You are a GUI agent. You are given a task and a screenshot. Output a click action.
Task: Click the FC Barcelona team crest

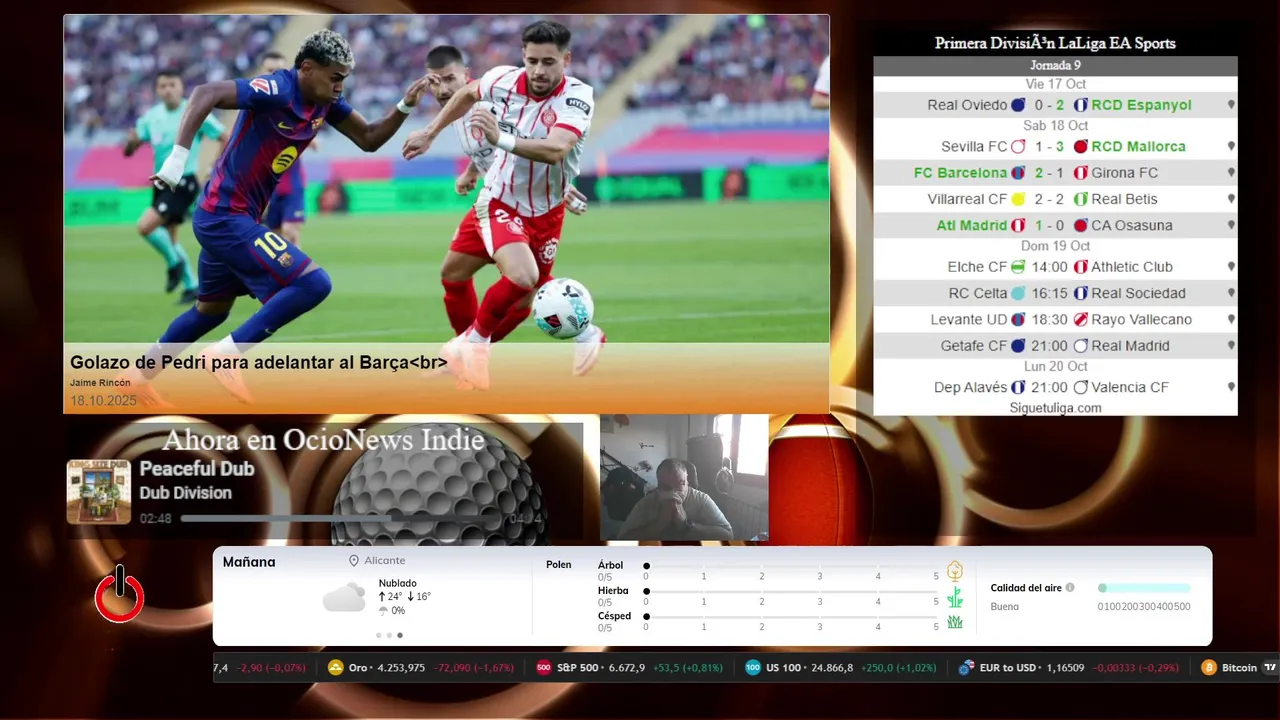(1018, 173)
